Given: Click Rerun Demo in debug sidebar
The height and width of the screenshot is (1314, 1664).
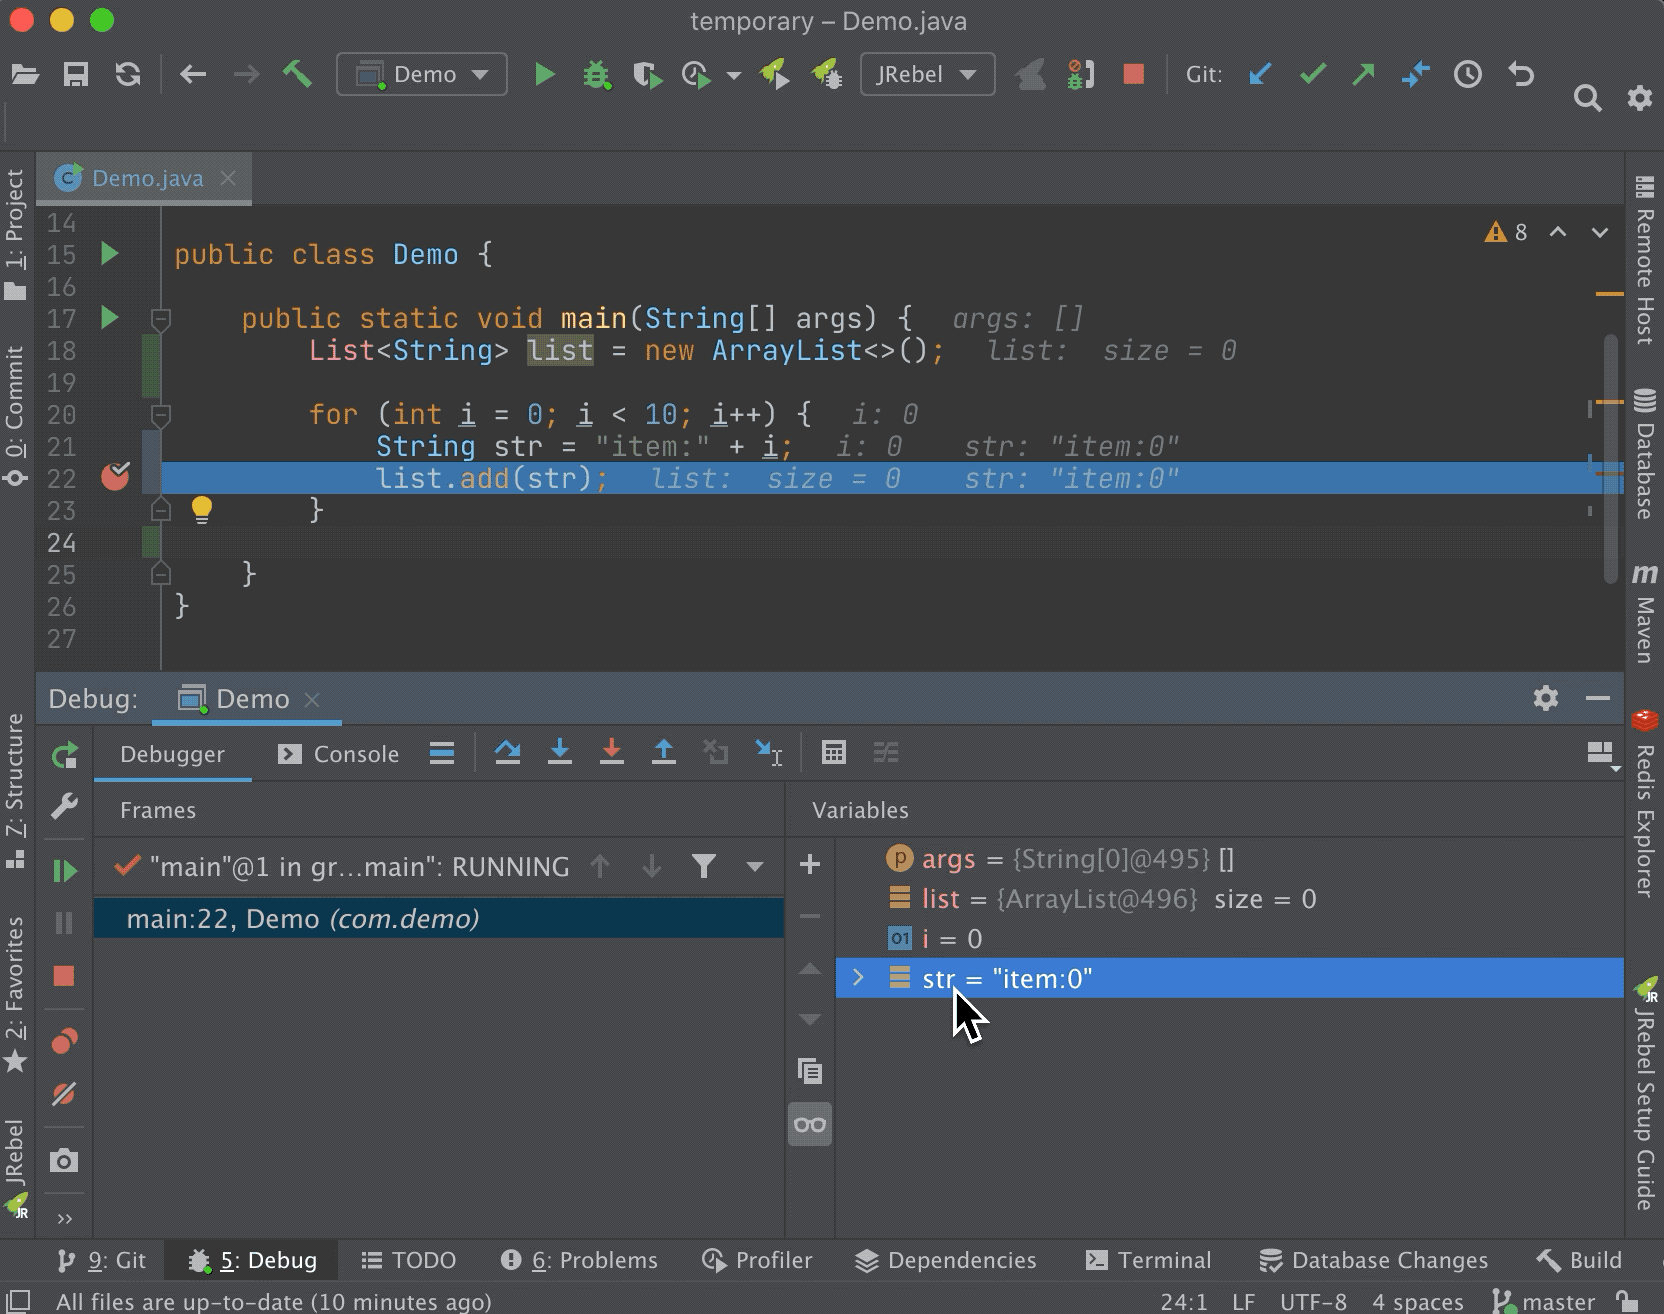Looking at the screenshot, I should pyautogui.click(x=64, y=756).
